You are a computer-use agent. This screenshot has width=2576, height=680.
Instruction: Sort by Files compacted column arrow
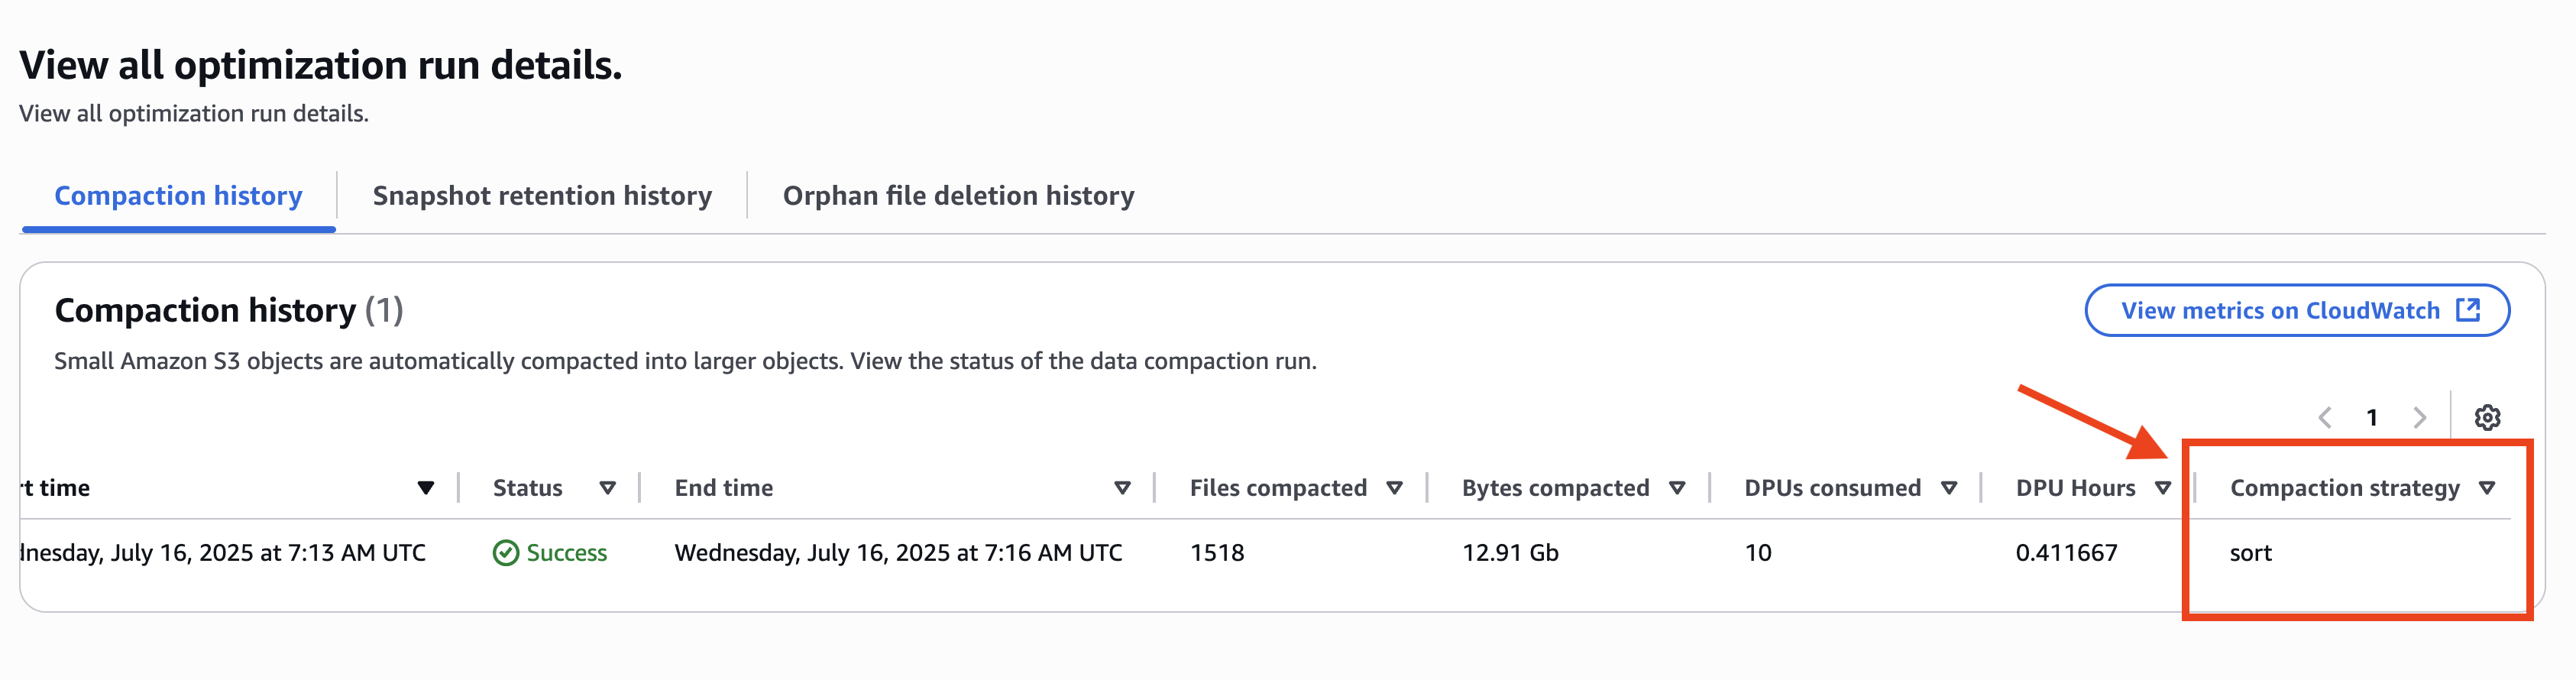pyautogui.click(x=1394, y=488)
